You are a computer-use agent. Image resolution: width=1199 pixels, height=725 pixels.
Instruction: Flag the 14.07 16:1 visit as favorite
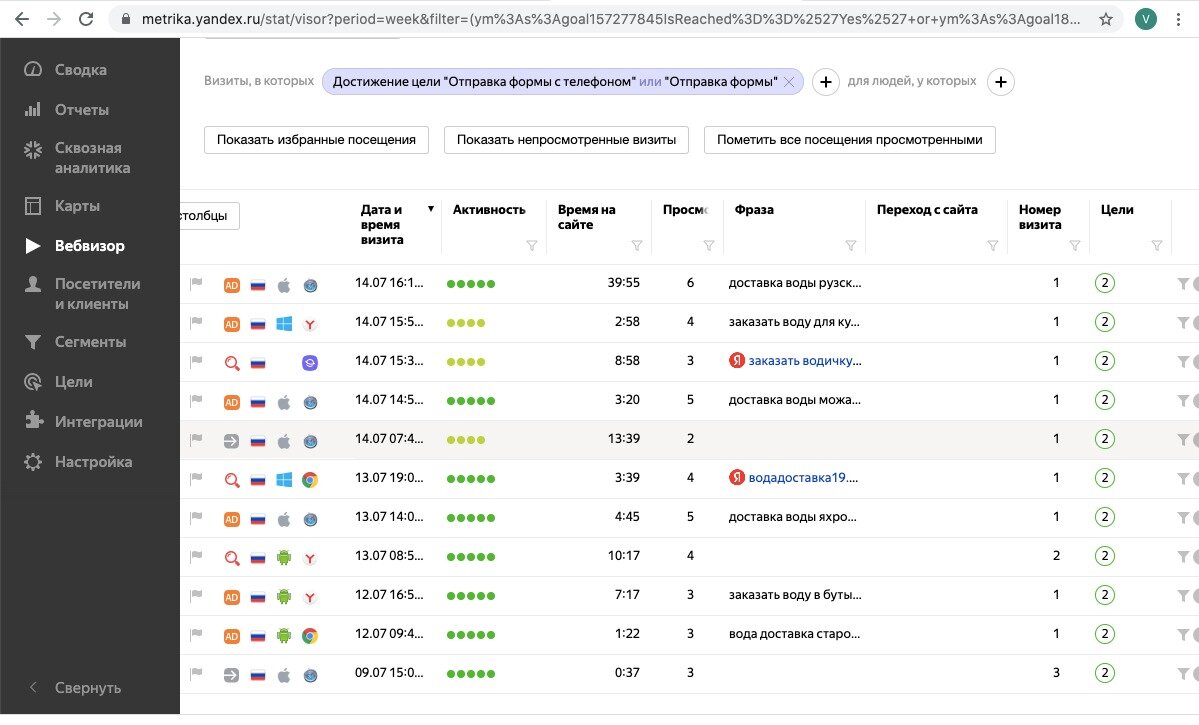pyautogui.click(x=196, y=284)
